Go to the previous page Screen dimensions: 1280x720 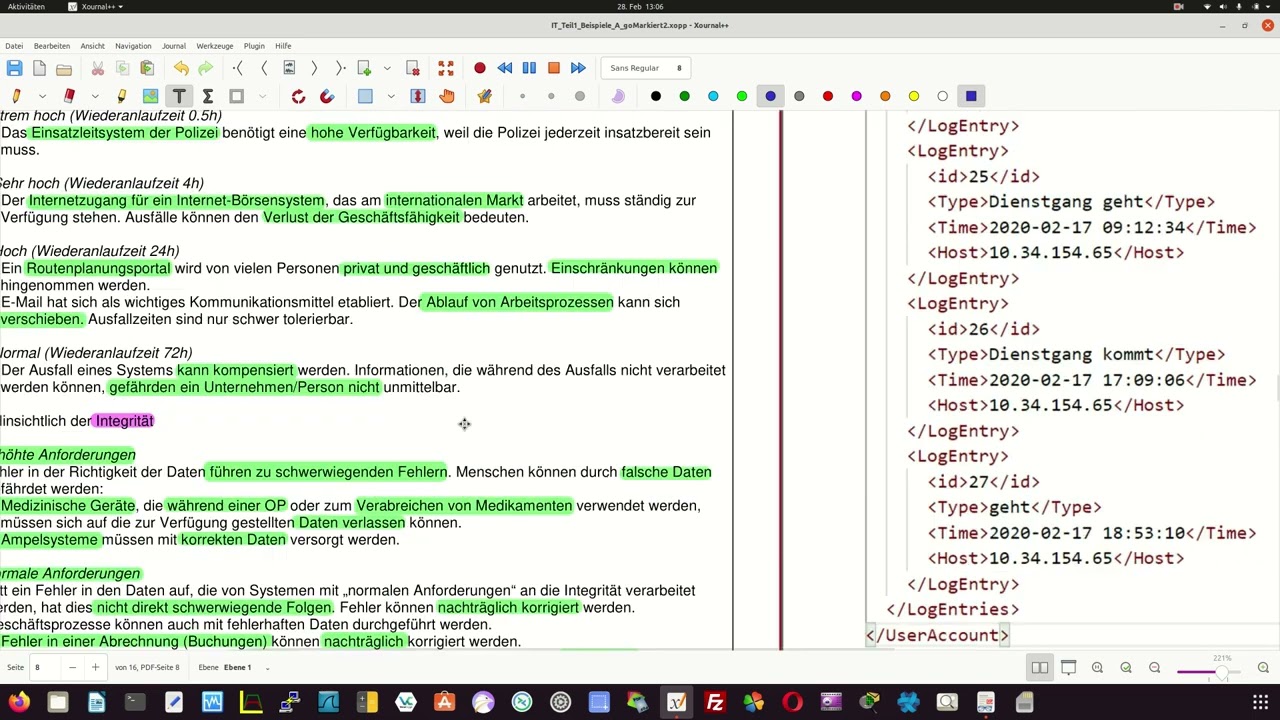263,68
